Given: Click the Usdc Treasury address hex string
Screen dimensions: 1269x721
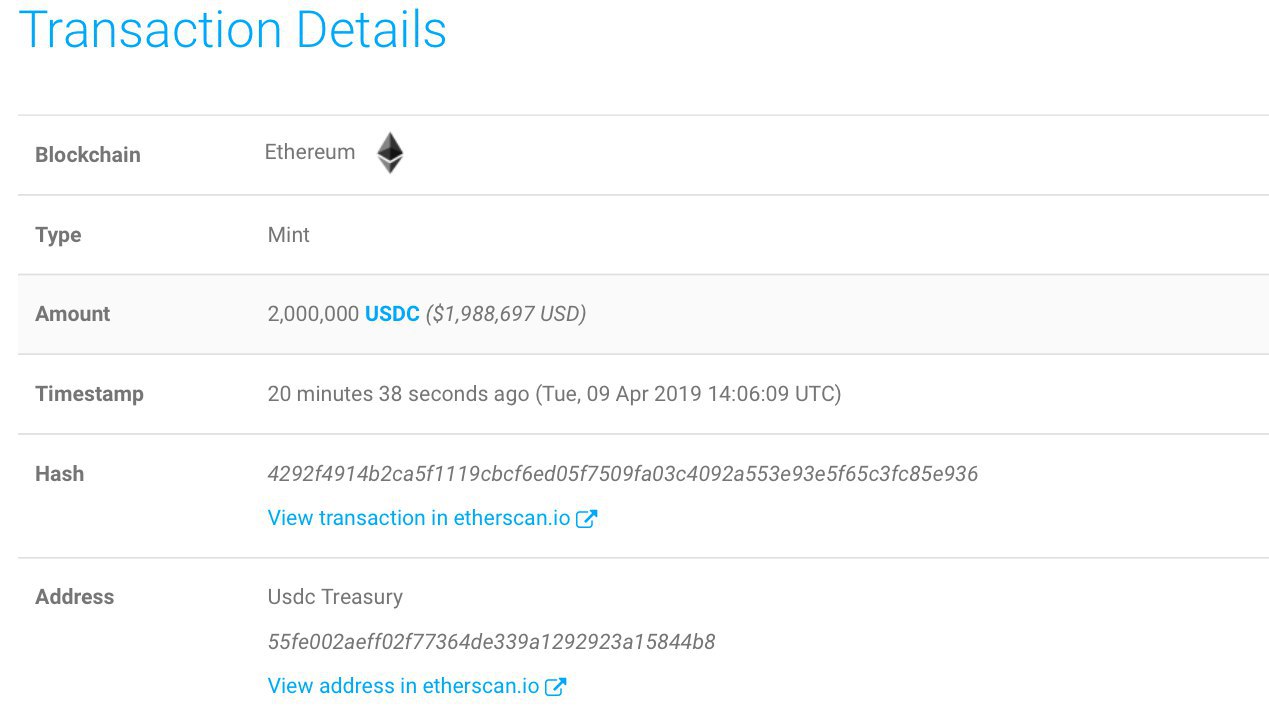Looking at the screenshot, I should tap(491, 642).
